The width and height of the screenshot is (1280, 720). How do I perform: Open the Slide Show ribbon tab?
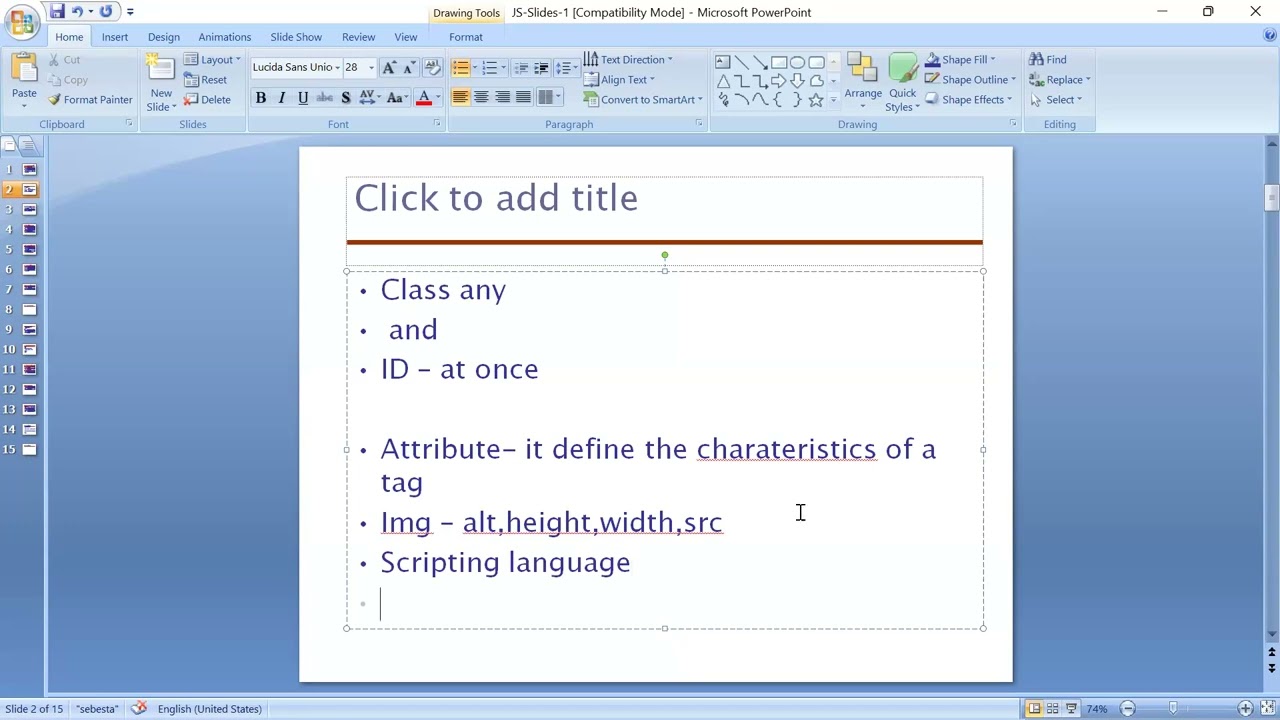click(x=296, y=37)
